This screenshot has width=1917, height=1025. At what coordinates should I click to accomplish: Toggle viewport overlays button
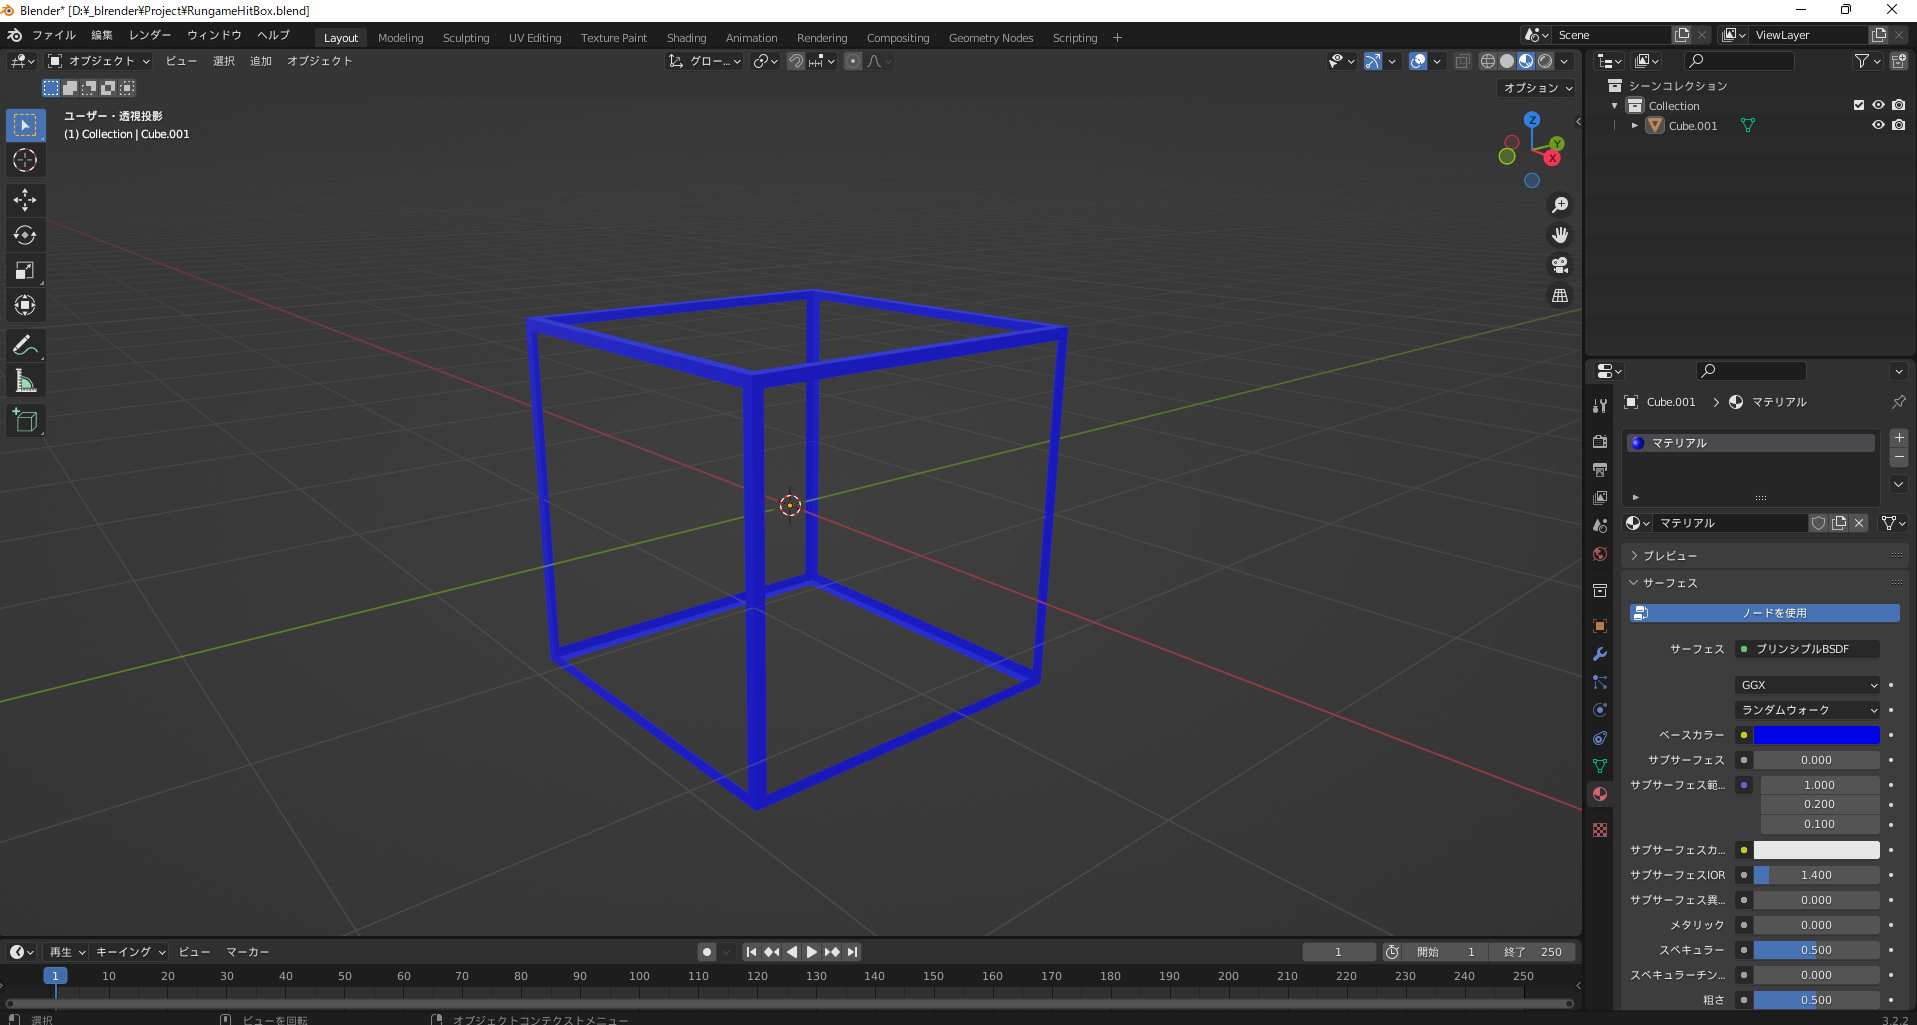(1418, 61)
